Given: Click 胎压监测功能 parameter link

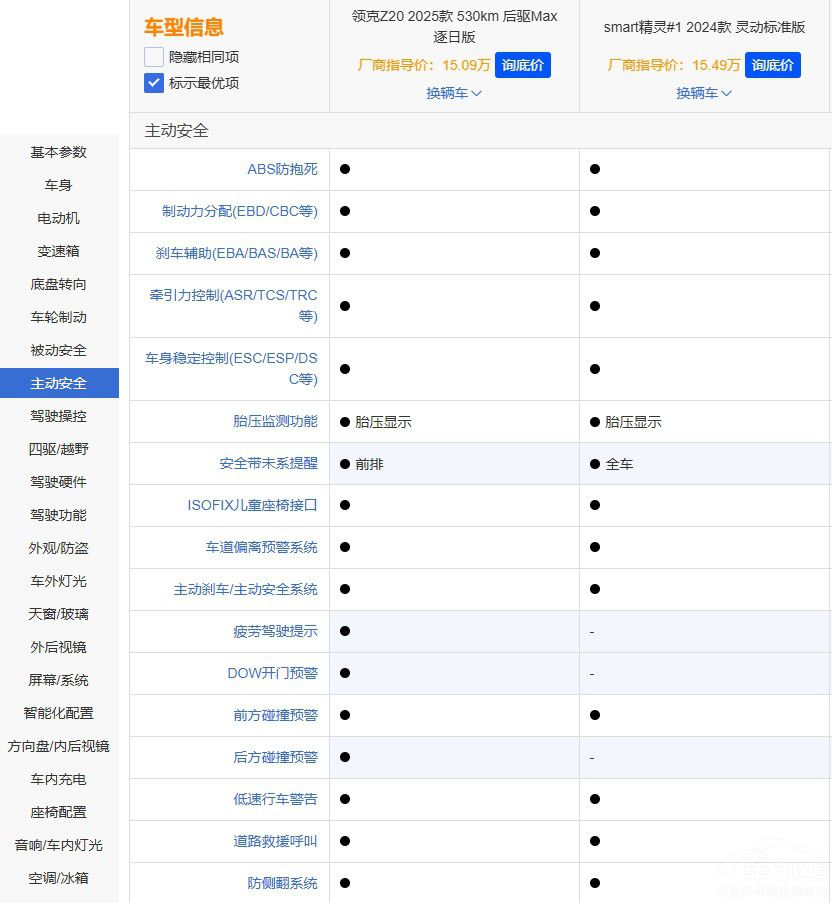Looking at the screenshot, I should point(275,421).
